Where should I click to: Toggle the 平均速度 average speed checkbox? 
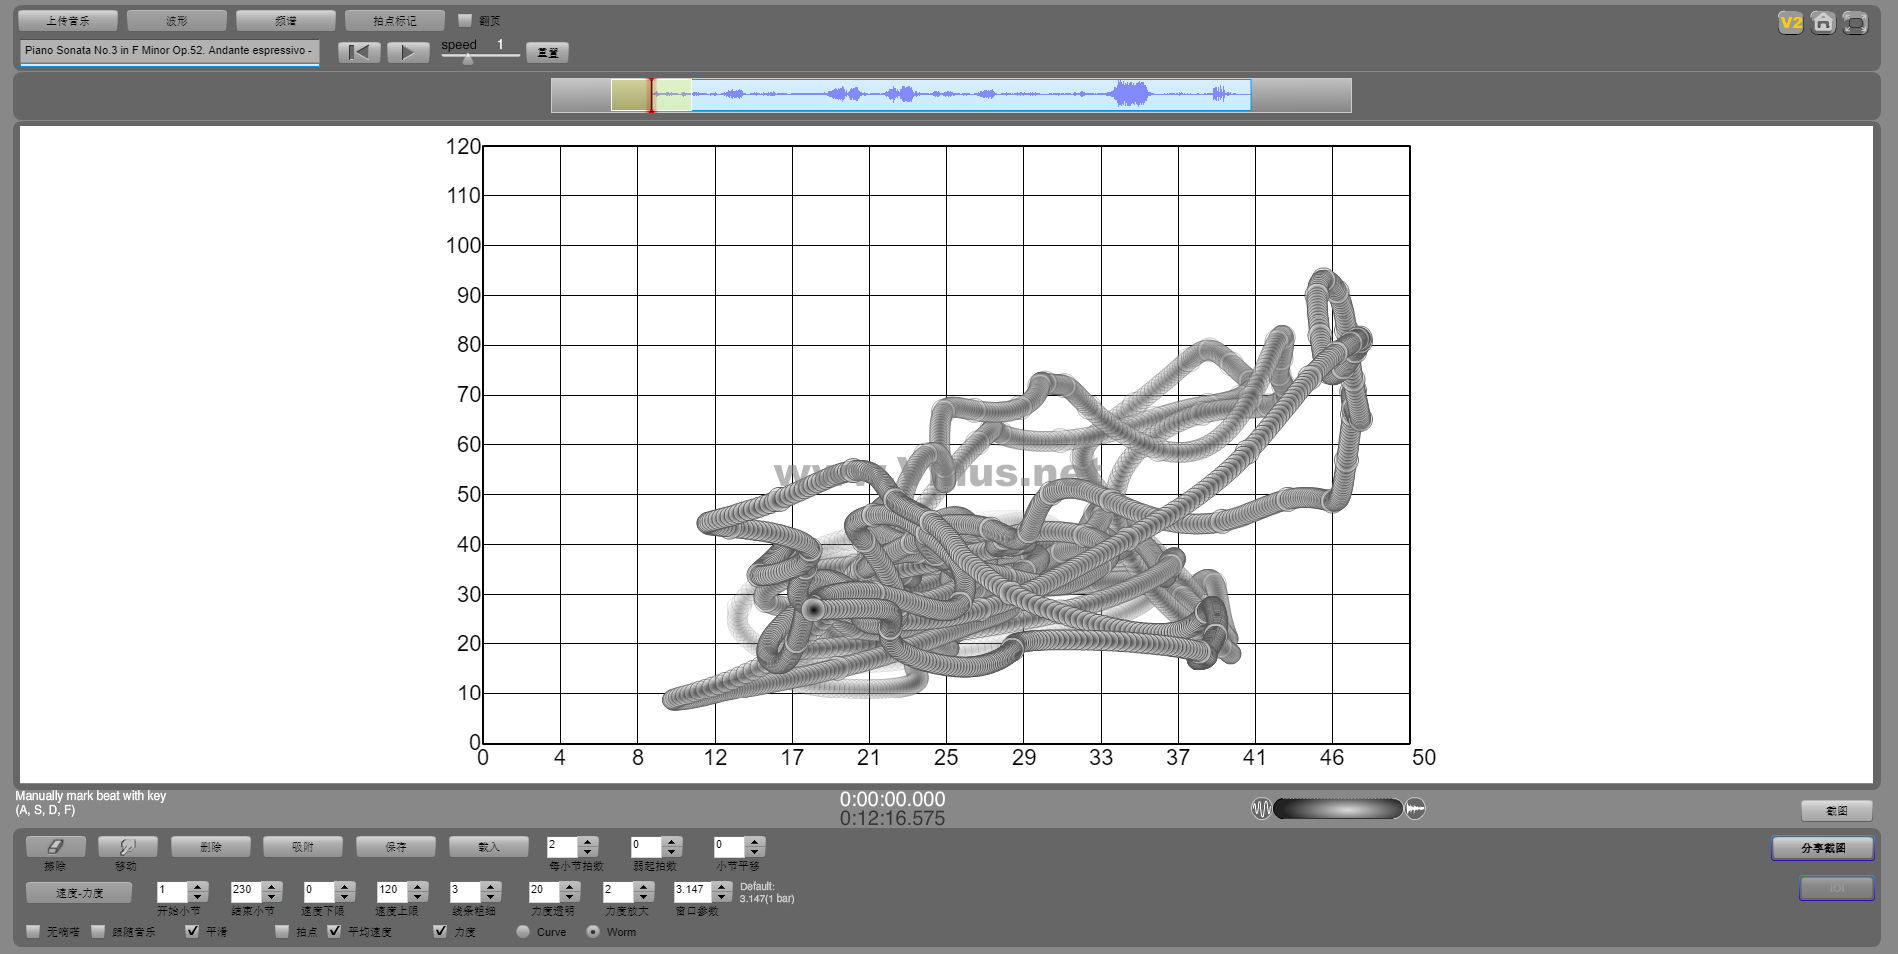point(335,931)
